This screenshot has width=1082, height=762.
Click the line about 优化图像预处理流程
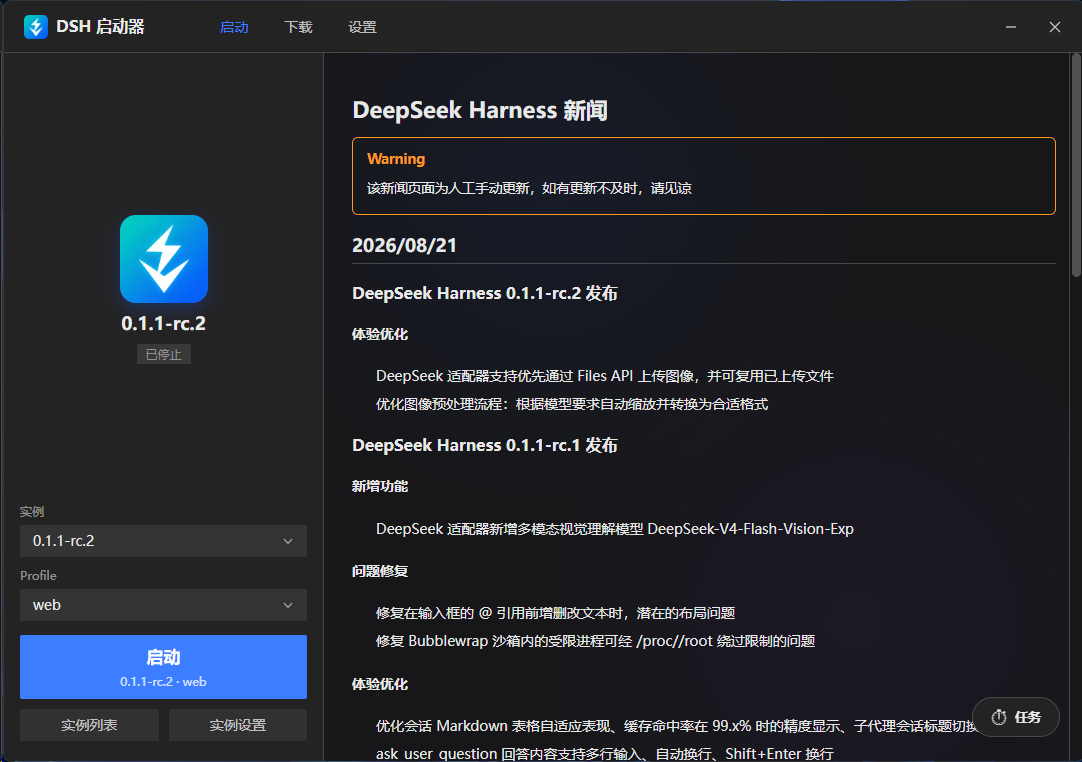click(x=572, y=404)
